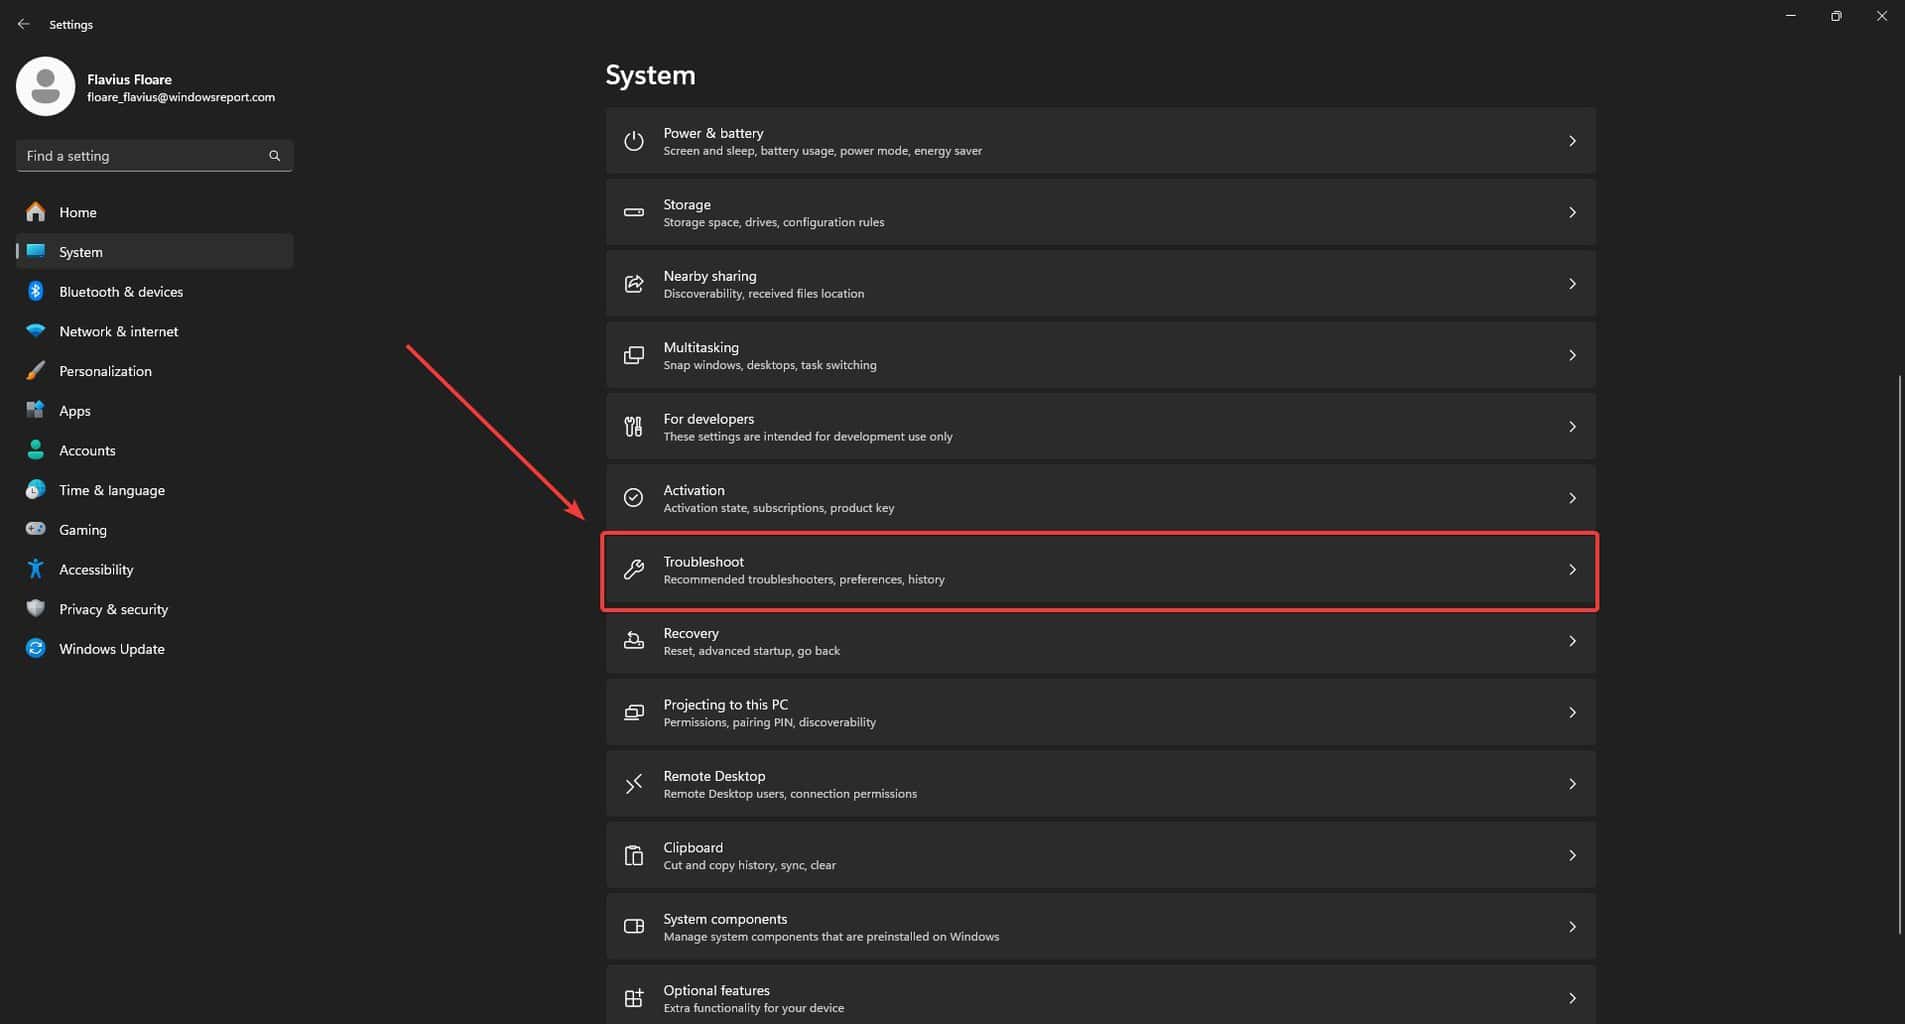Click the Network wifi icon in sidebar

(36, 331)
